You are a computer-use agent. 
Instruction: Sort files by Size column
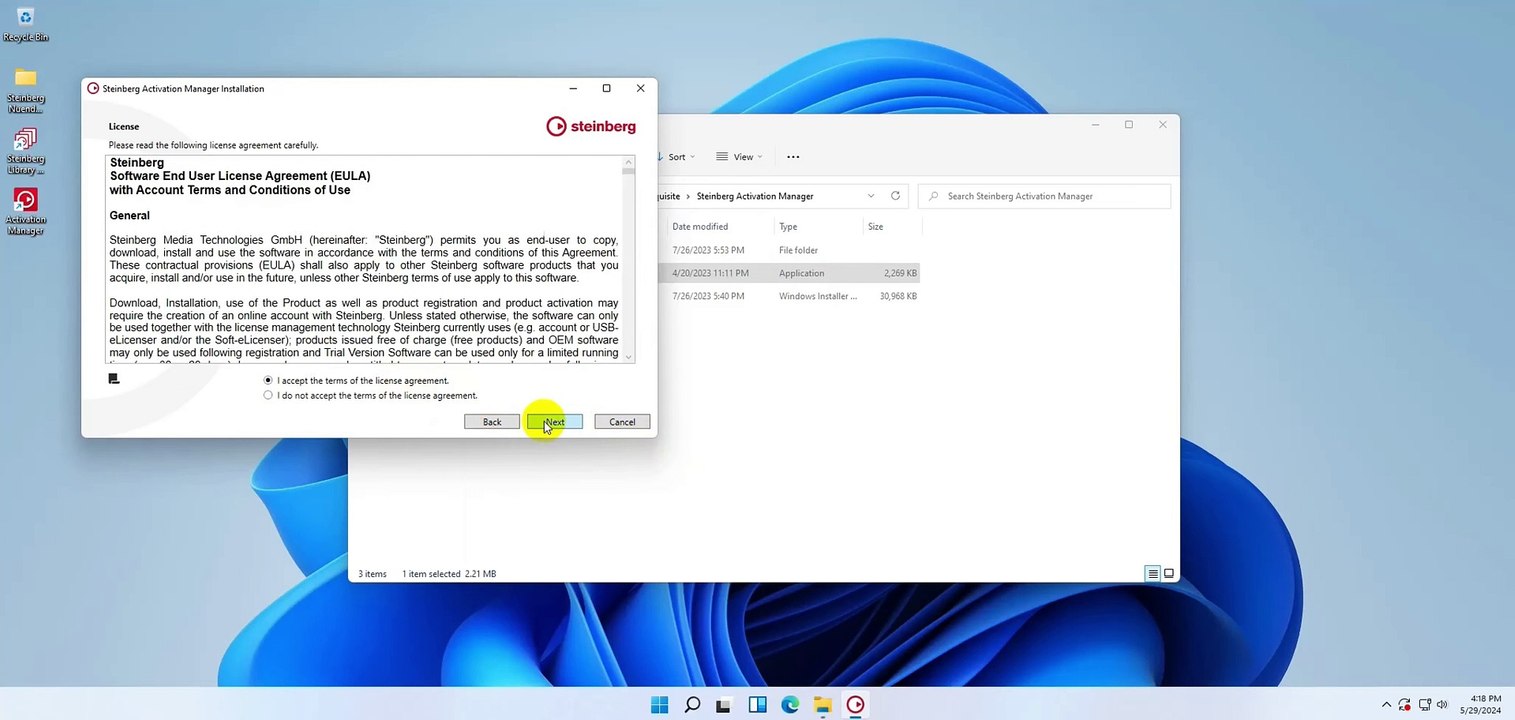click(x=876, y=227)
